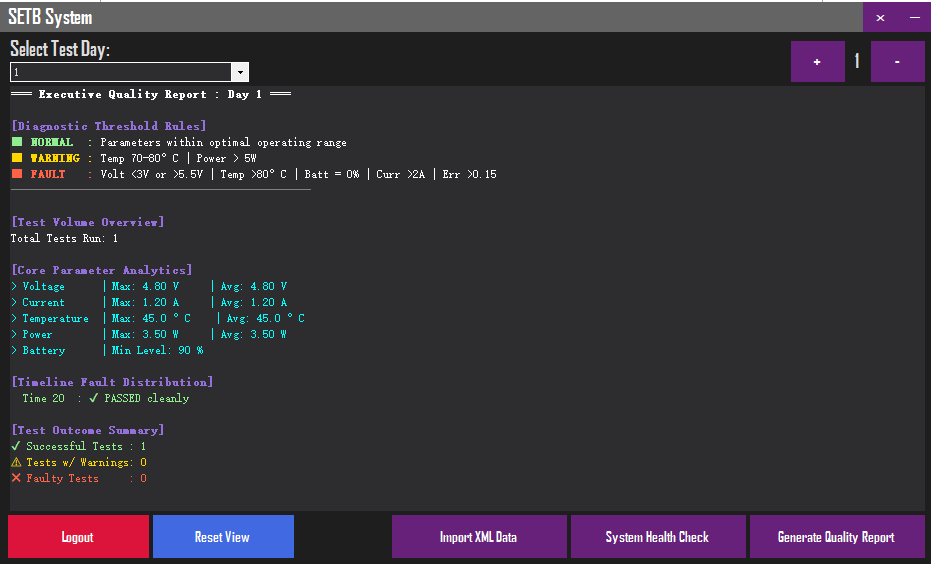Close the SETB System window

[881, 17]
